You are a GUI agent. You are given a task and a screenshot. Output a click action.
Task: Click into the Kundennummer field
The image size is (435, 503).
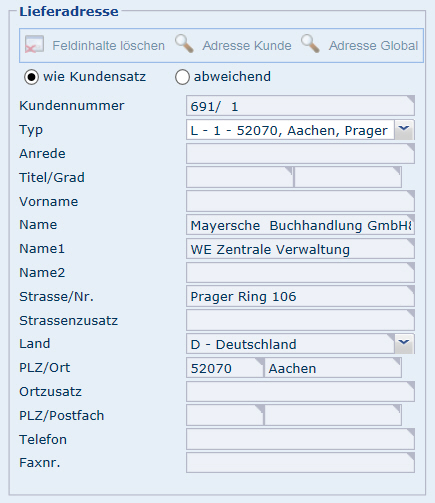click(x=300, y=106)
